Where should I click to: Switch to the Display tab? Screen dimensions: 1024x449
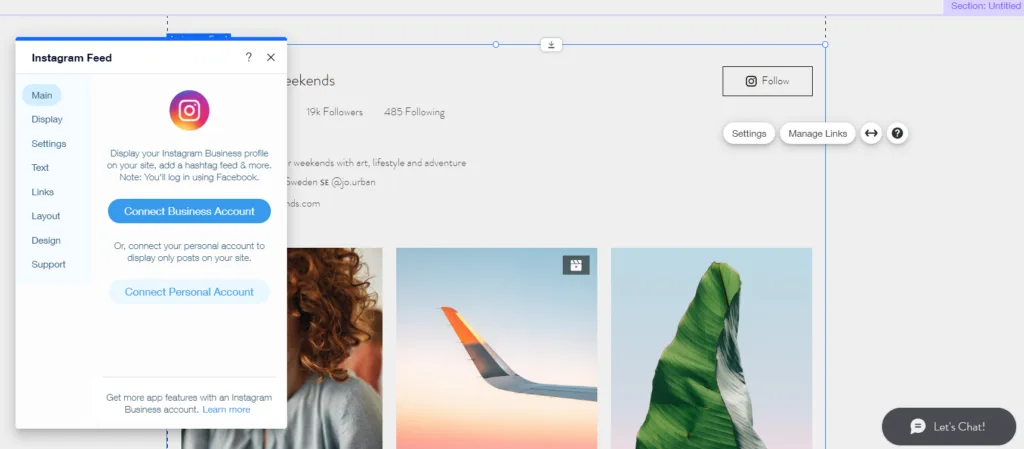47,119
